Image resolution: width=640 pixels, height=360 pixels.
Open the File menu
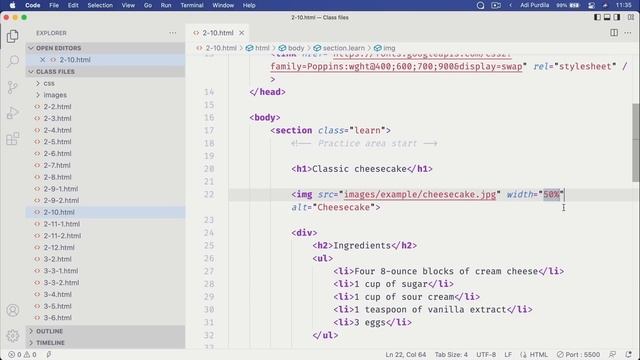pos(54,5)
